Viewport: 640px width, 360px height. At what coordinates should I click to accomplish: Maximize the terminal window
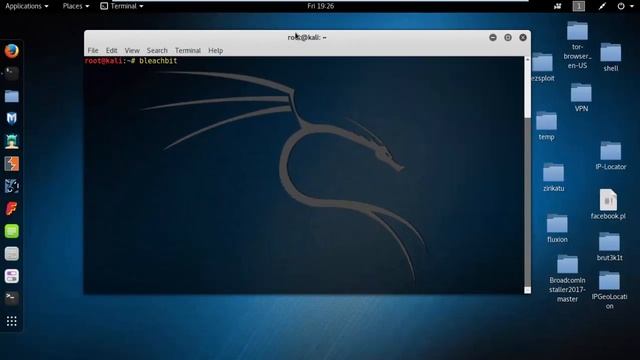tap(508, 38)
